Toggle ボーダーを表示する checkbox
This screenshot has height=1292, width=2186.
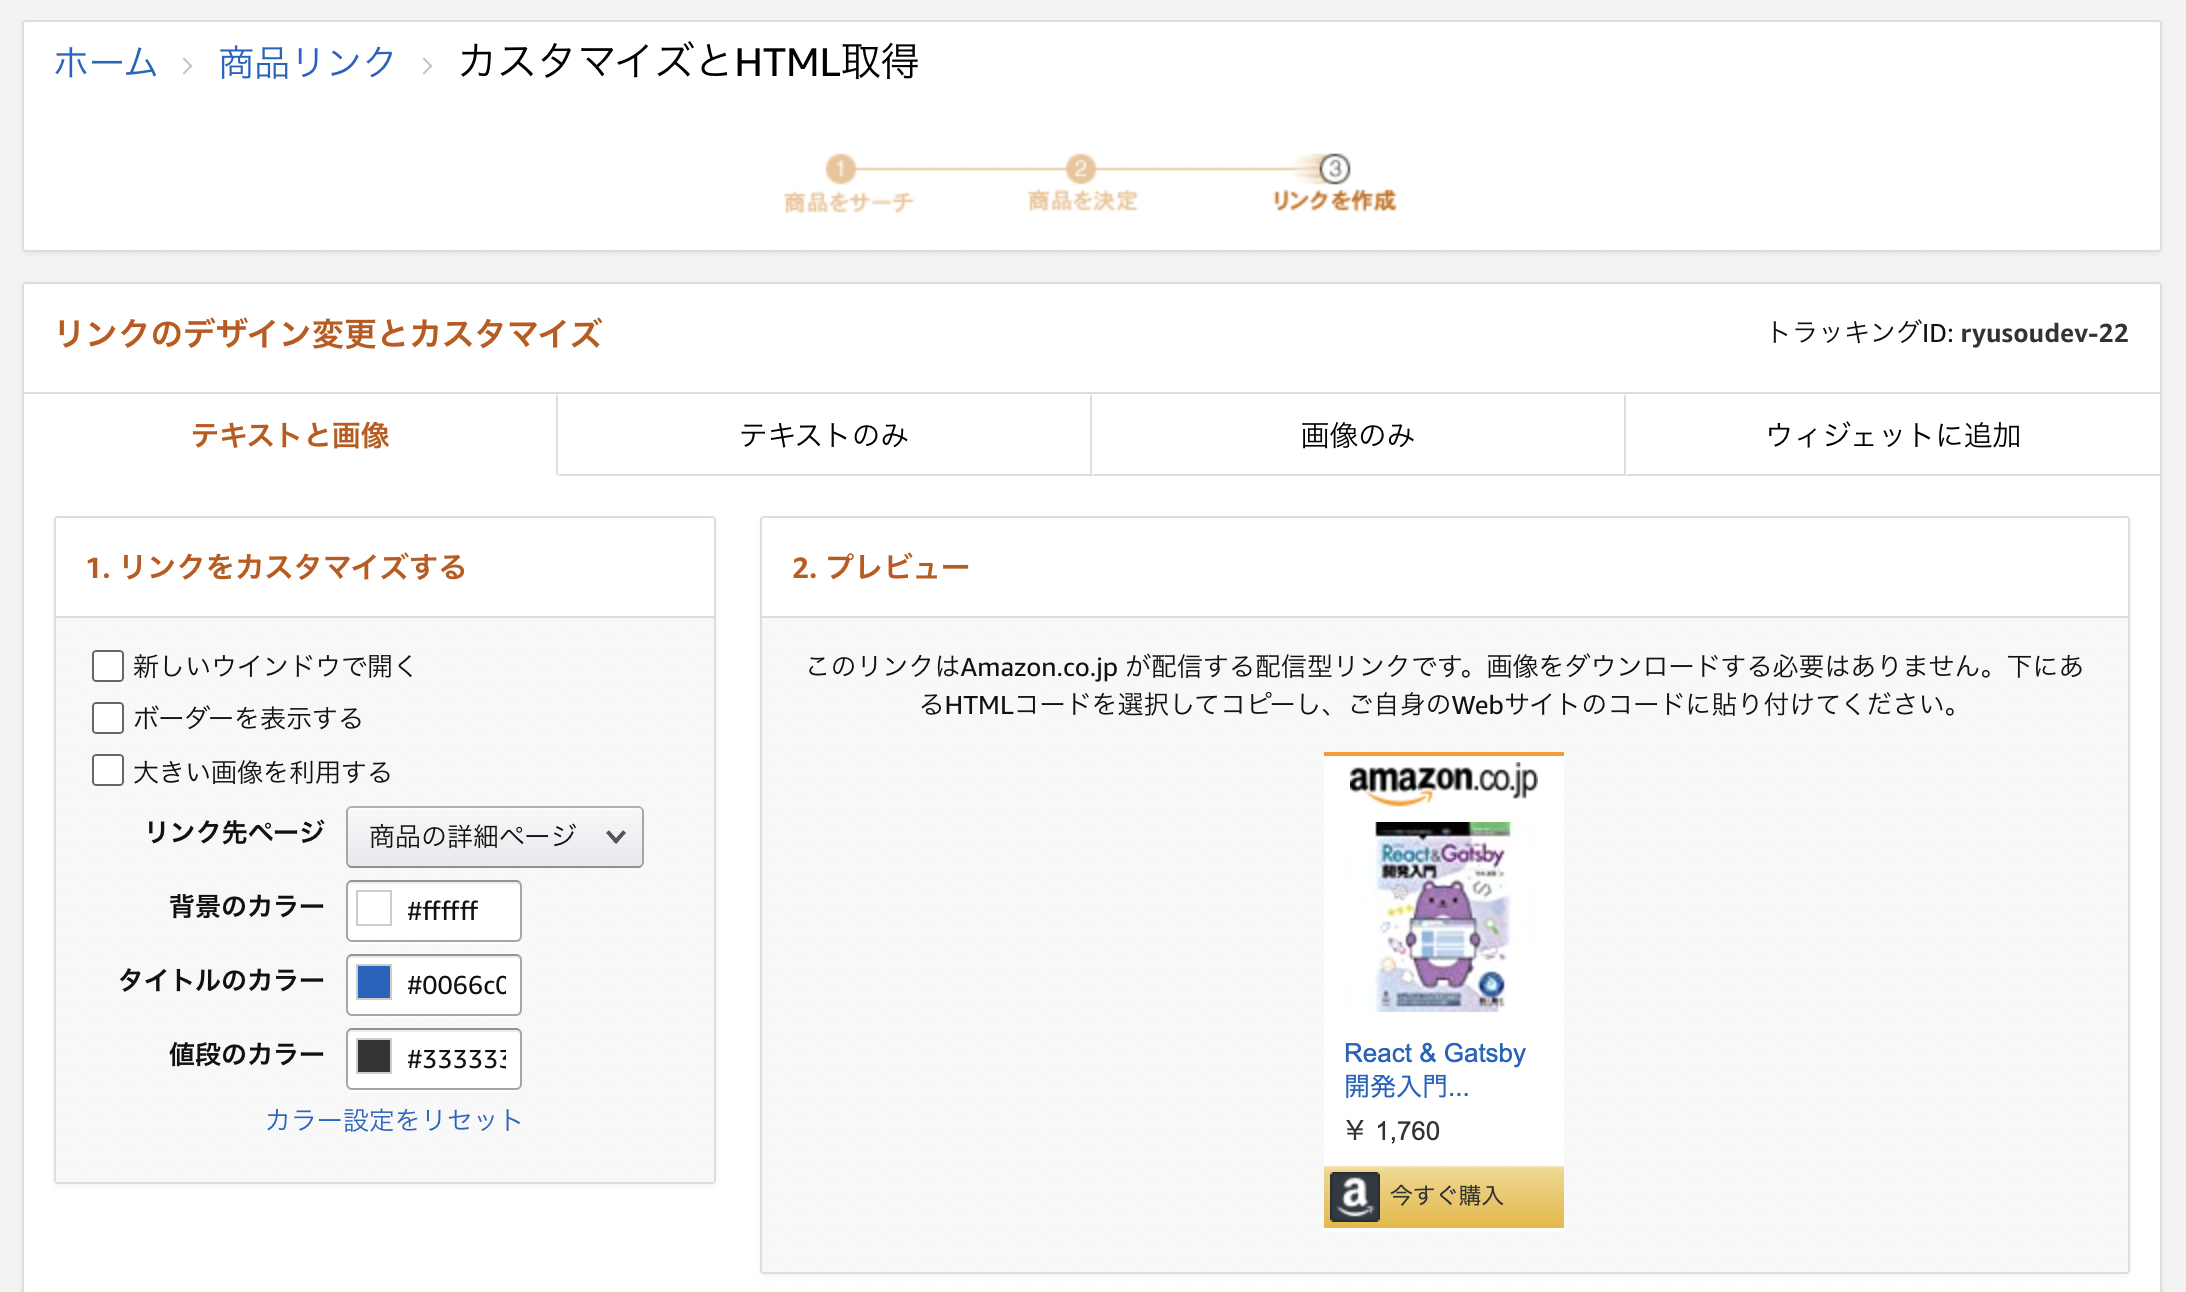108,718
